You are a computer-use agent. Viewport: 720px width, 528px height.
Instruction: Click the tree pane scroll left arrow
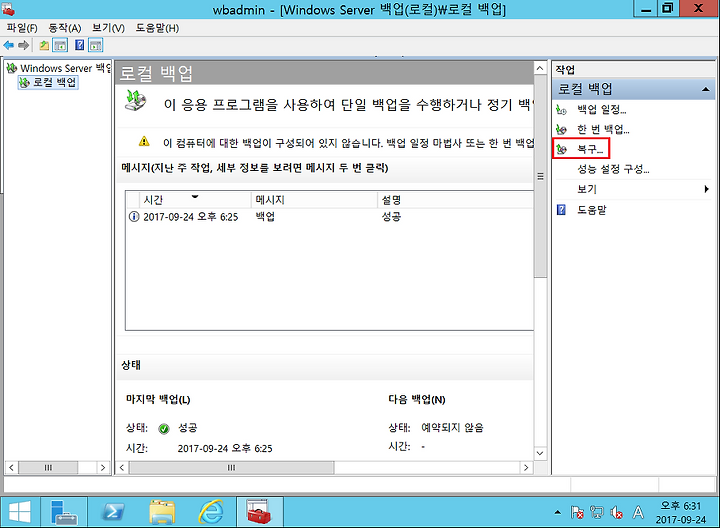tap(11, 468)
